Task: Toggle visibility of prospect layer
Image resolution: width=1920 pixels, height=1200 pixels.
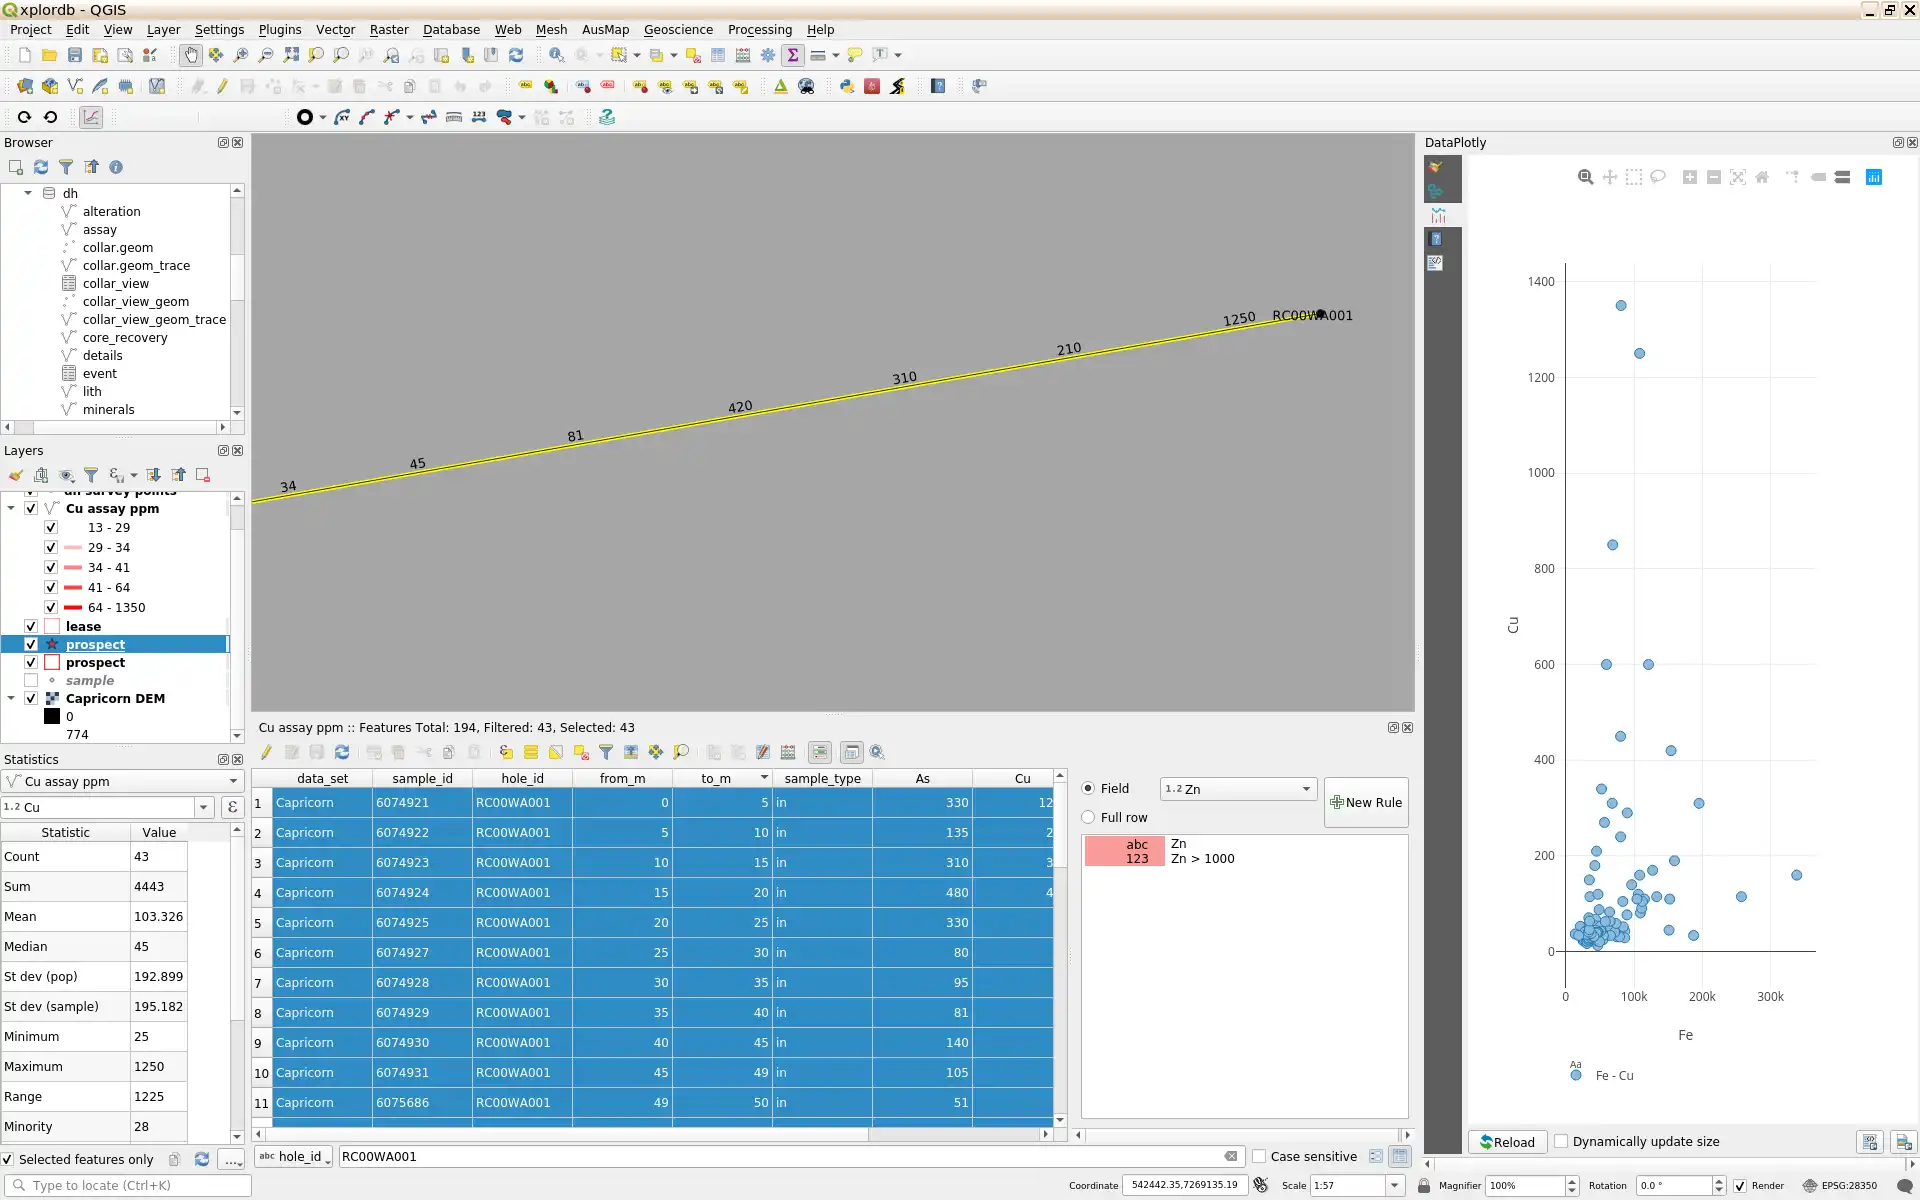Action: 30,644
